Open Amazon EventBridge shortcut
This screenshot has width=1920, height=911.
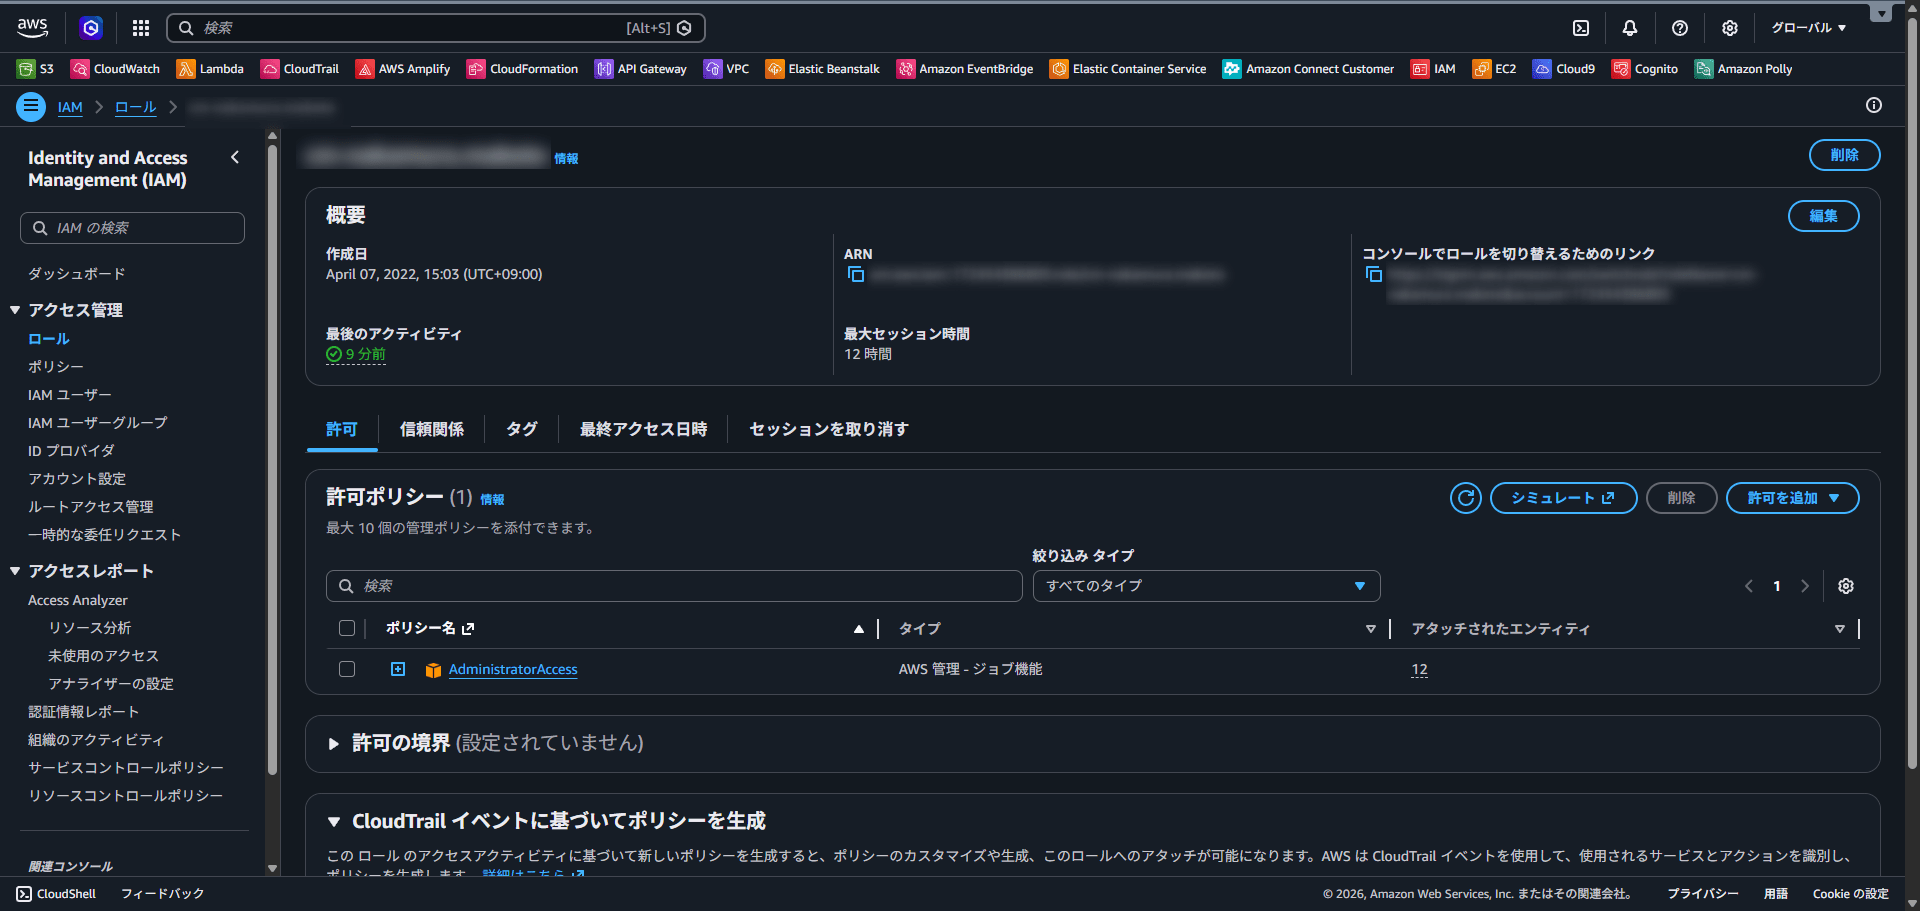[965, 69]
